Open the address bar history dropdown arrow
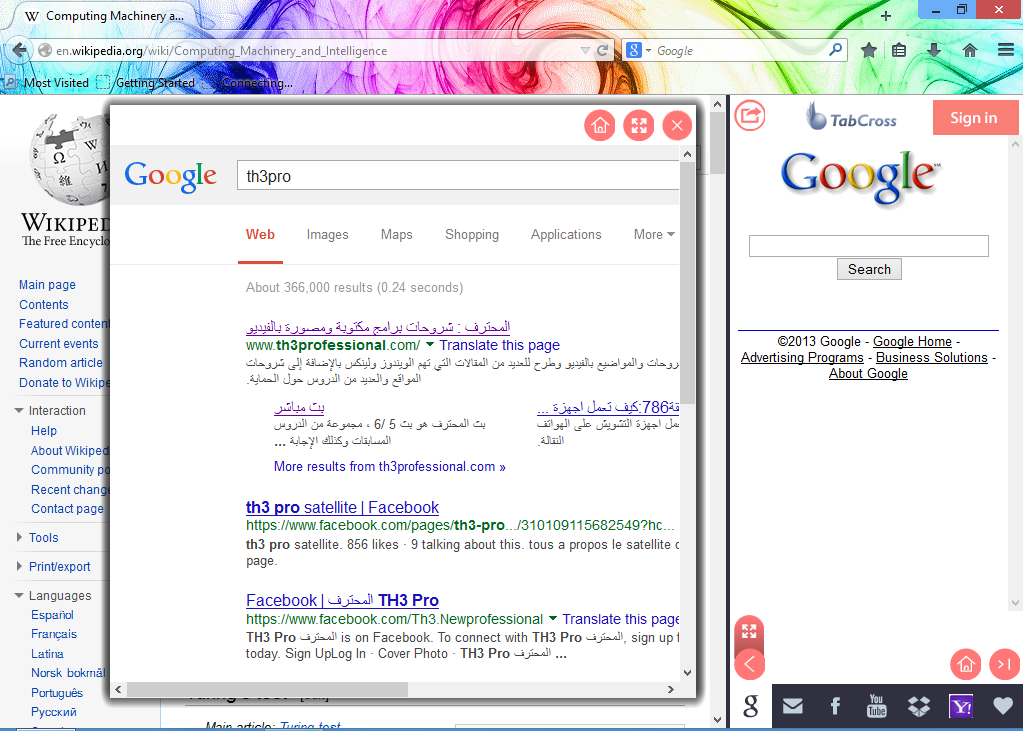 (585, 50)
